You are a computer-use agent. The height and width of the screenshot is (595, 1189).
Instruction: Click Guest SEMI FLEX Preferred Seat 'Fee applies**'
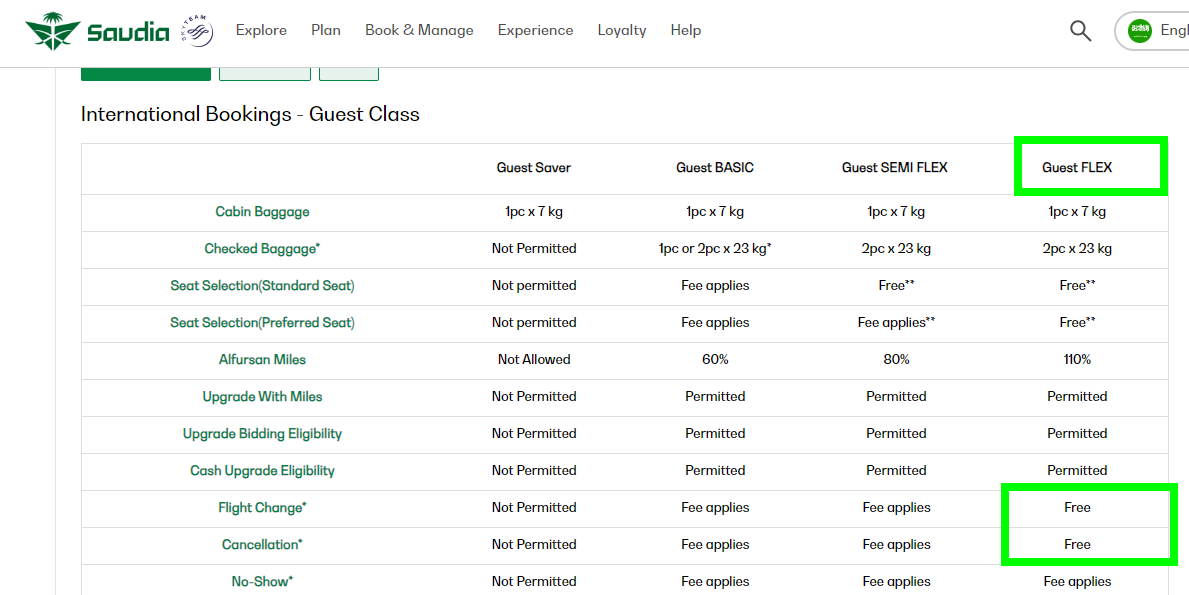point(896,323)
